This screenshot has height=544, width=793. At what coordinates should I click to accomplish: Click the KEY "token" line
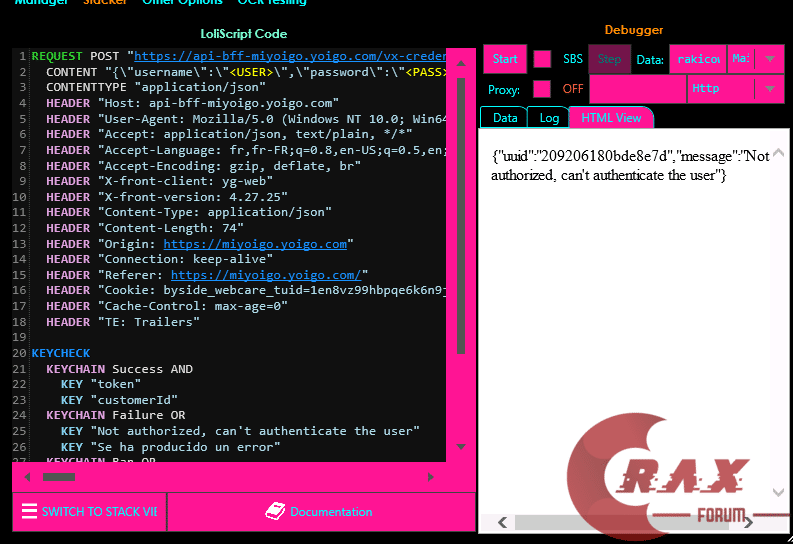point(101,384)
